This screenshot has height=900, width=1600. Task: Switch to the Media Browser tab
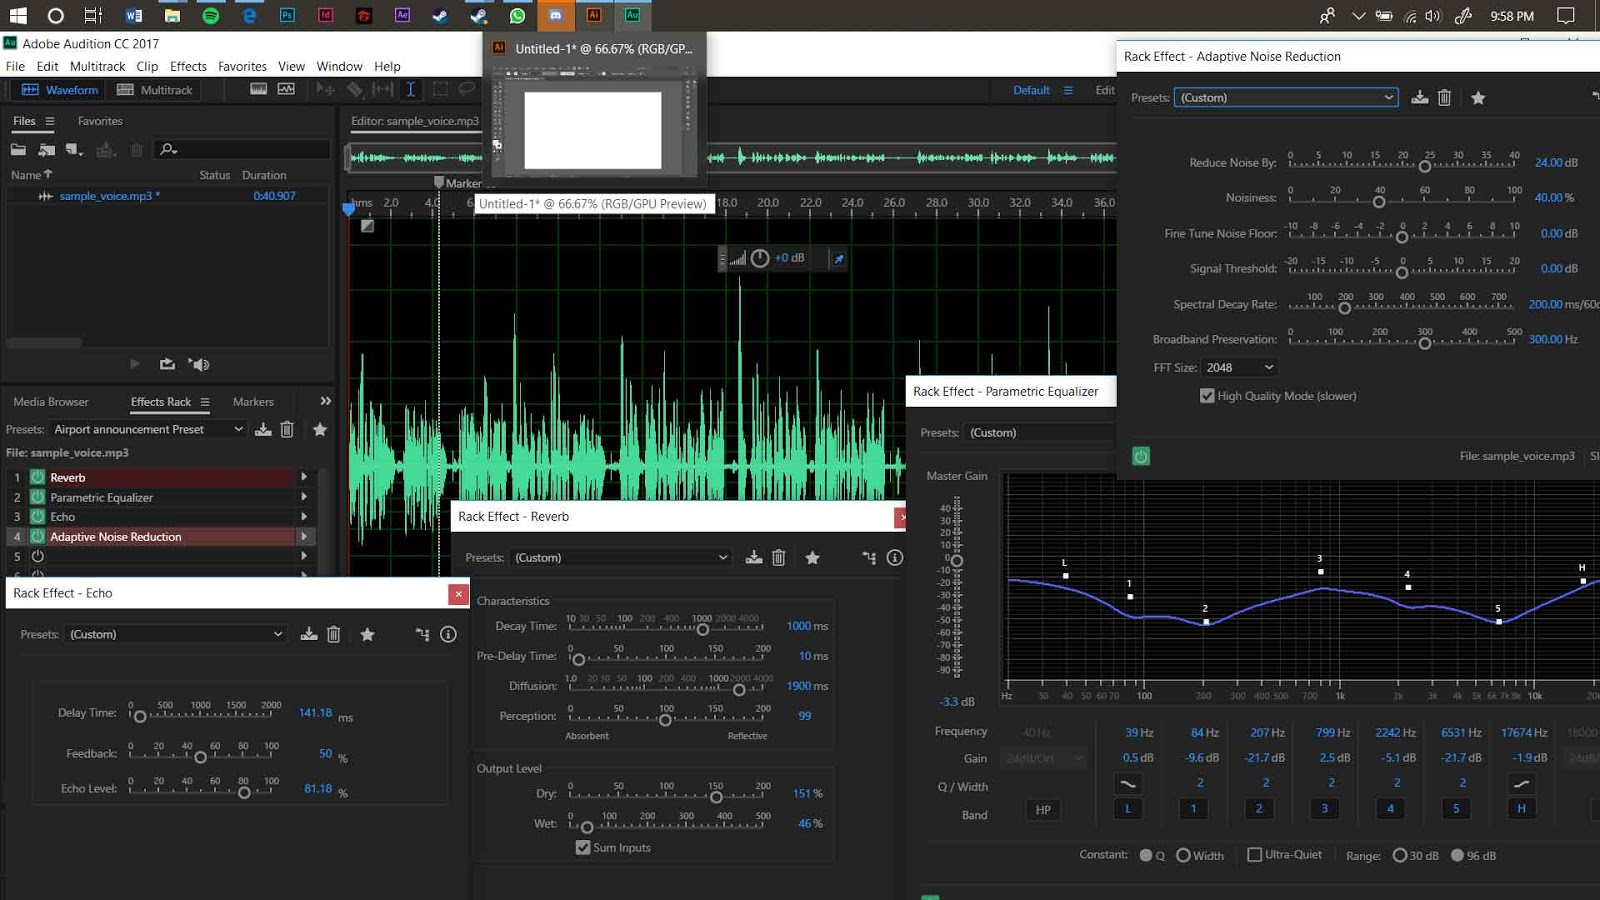tap(51, 401)
